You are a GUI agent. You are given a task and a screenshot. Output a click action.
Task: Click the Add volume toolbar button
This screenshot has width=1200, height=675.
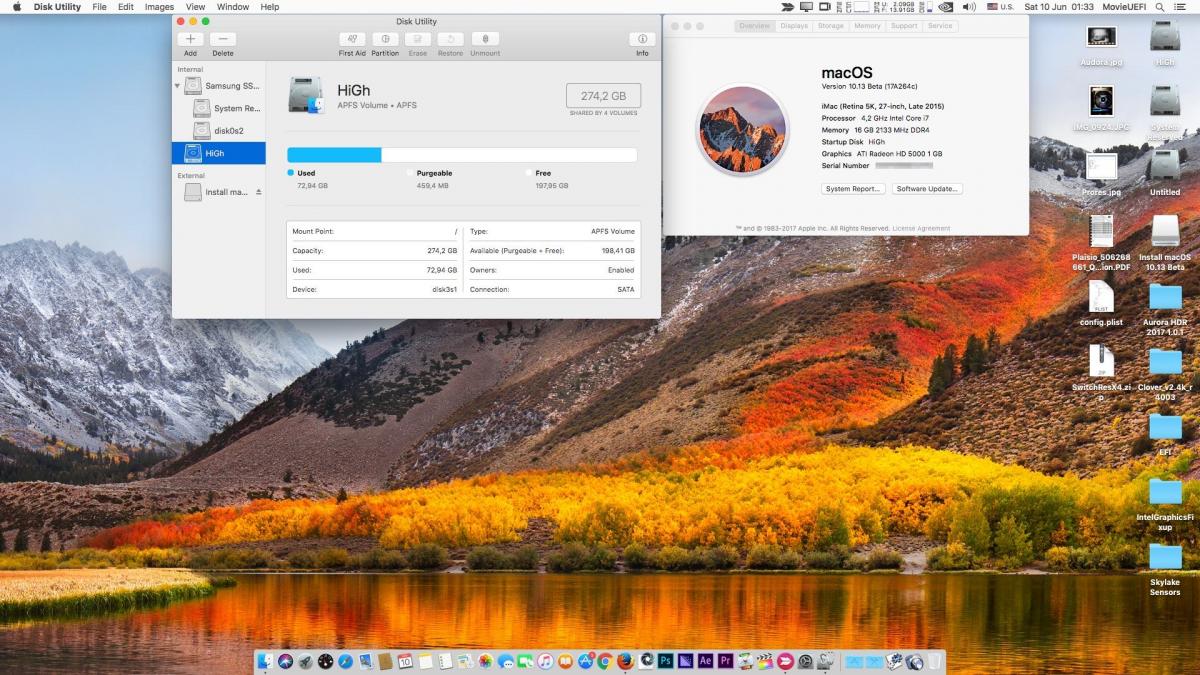tap(190, 39)
